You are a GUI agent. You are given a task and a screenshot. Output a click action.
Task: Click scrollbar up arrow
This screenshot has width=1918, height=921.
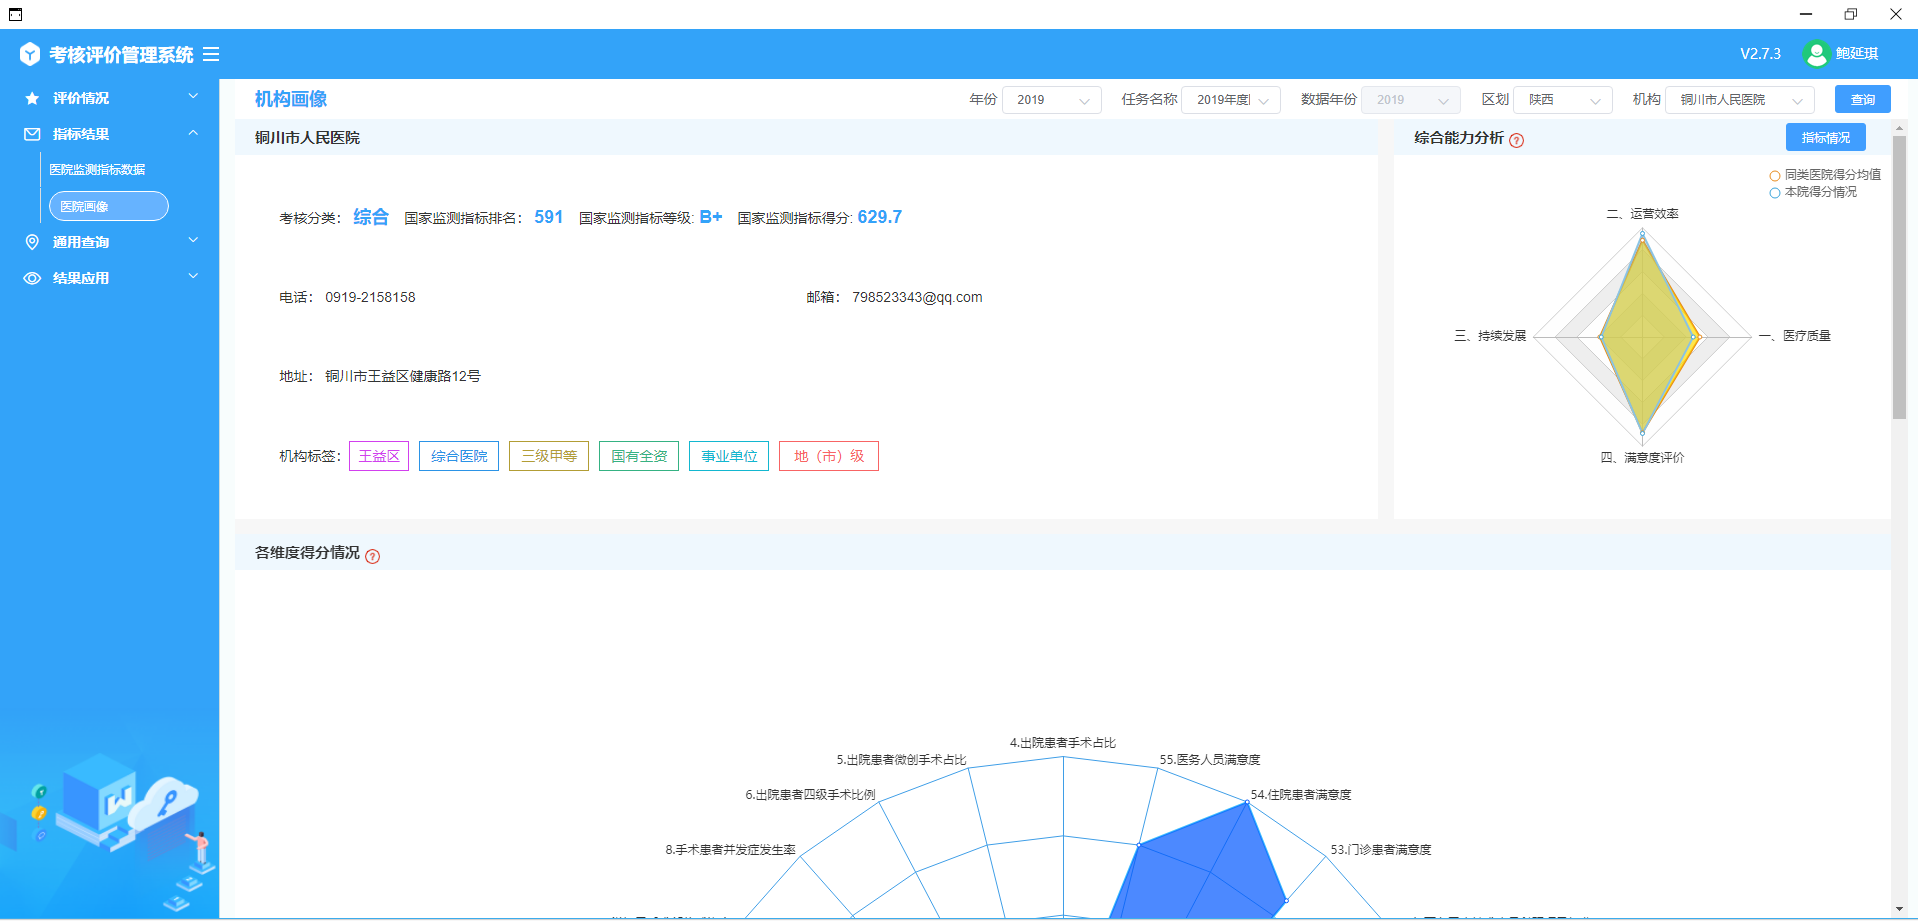[1899, 128]
